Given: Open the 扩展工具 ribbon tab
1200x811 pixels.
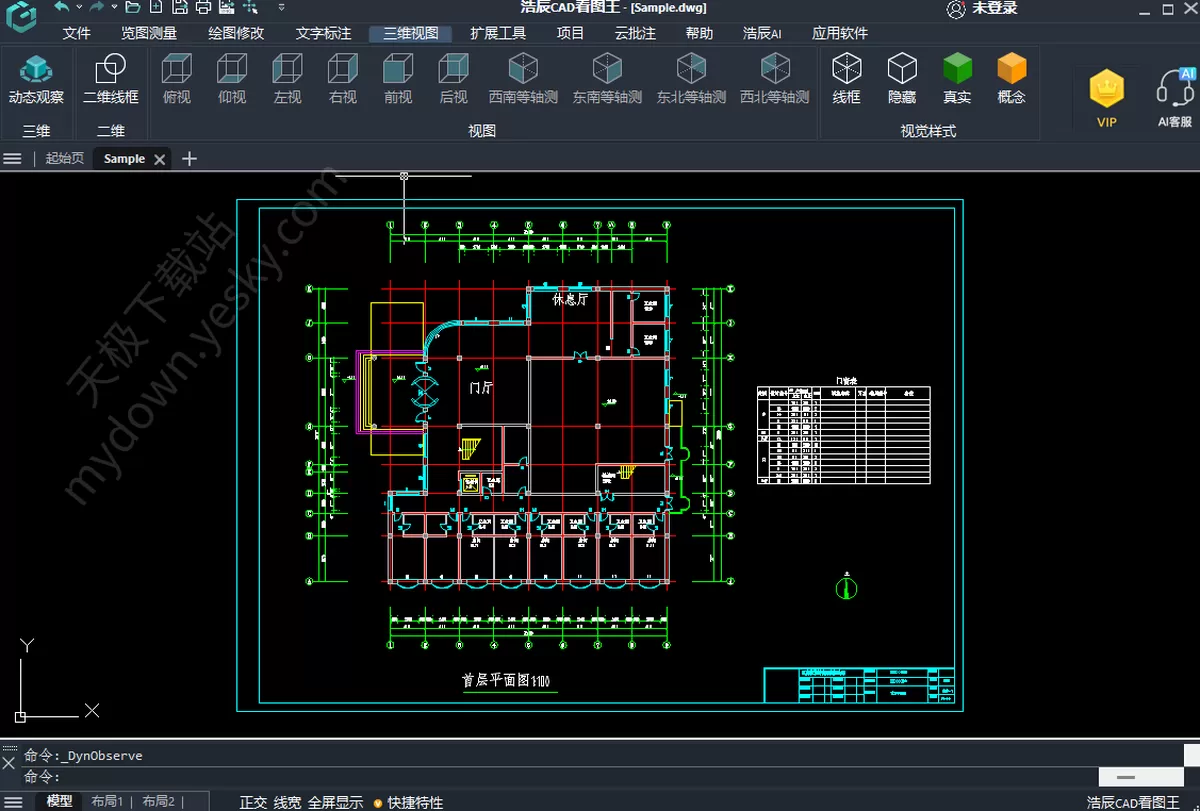Looking at the screenshot, I should tap(498, 33).
